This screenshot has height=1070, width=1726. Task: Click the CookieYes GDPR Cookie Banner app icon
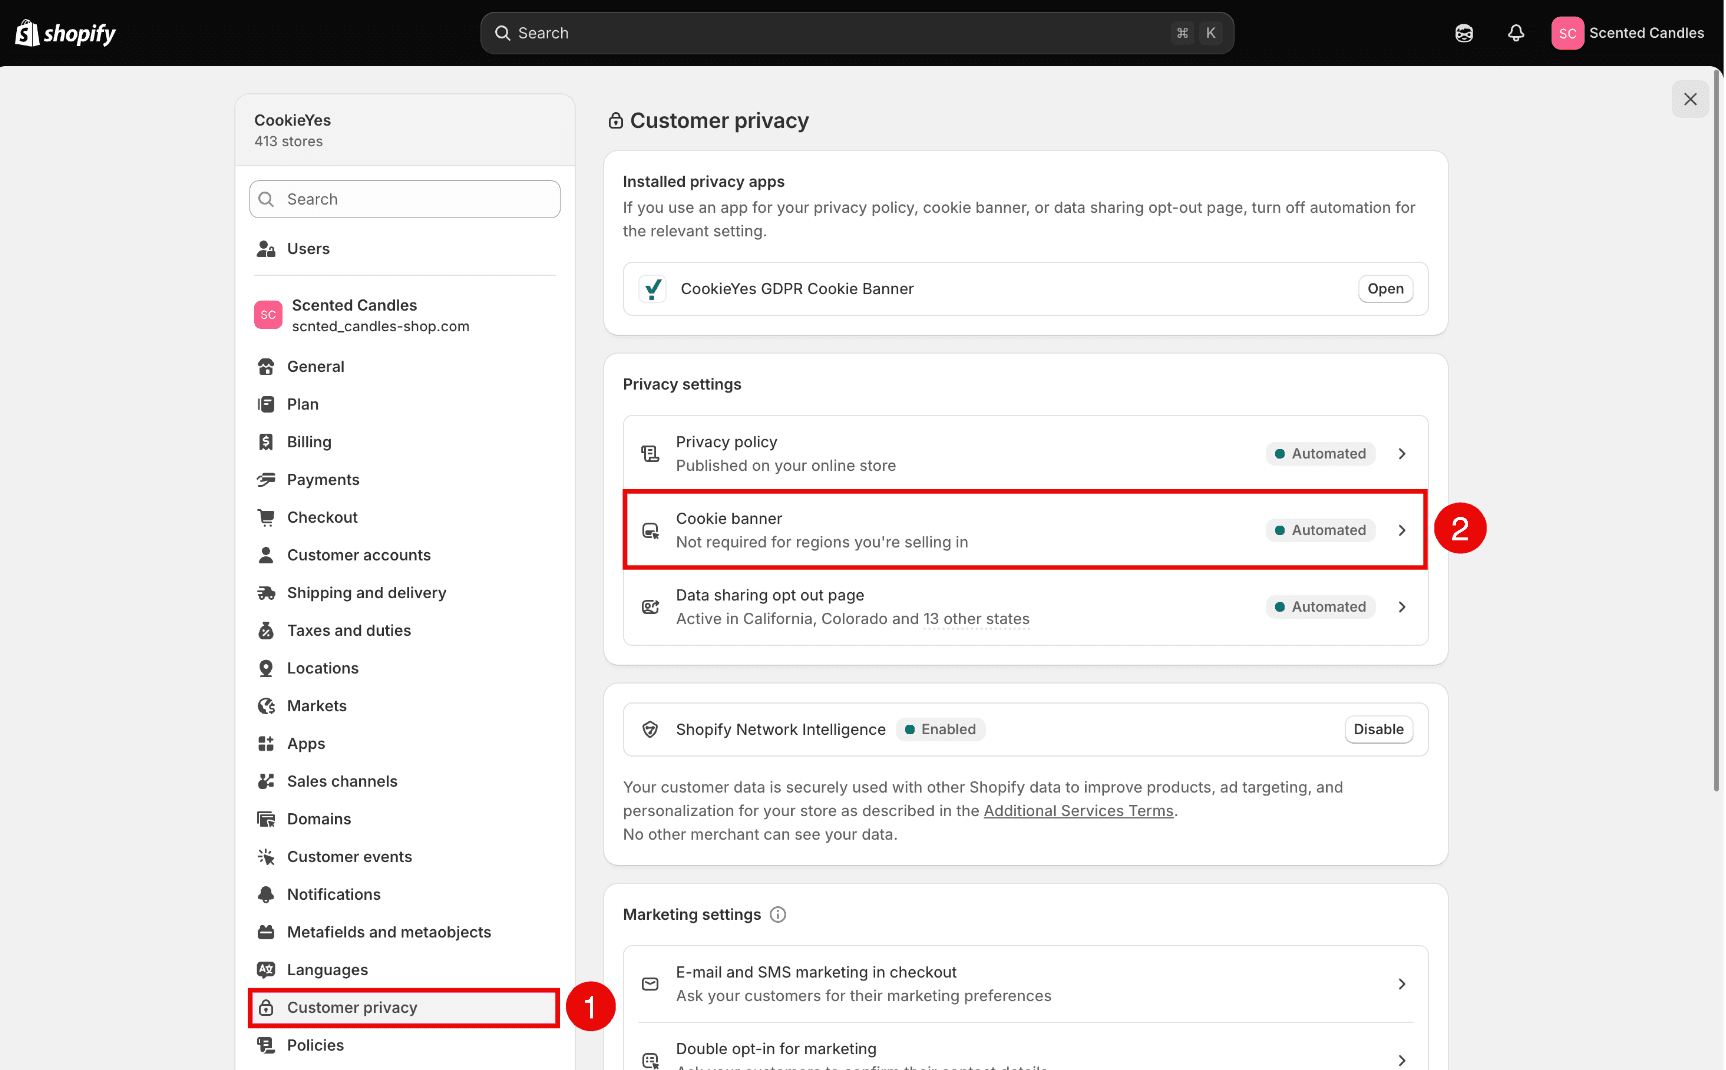pyautogui.click(x=653, y=289)
